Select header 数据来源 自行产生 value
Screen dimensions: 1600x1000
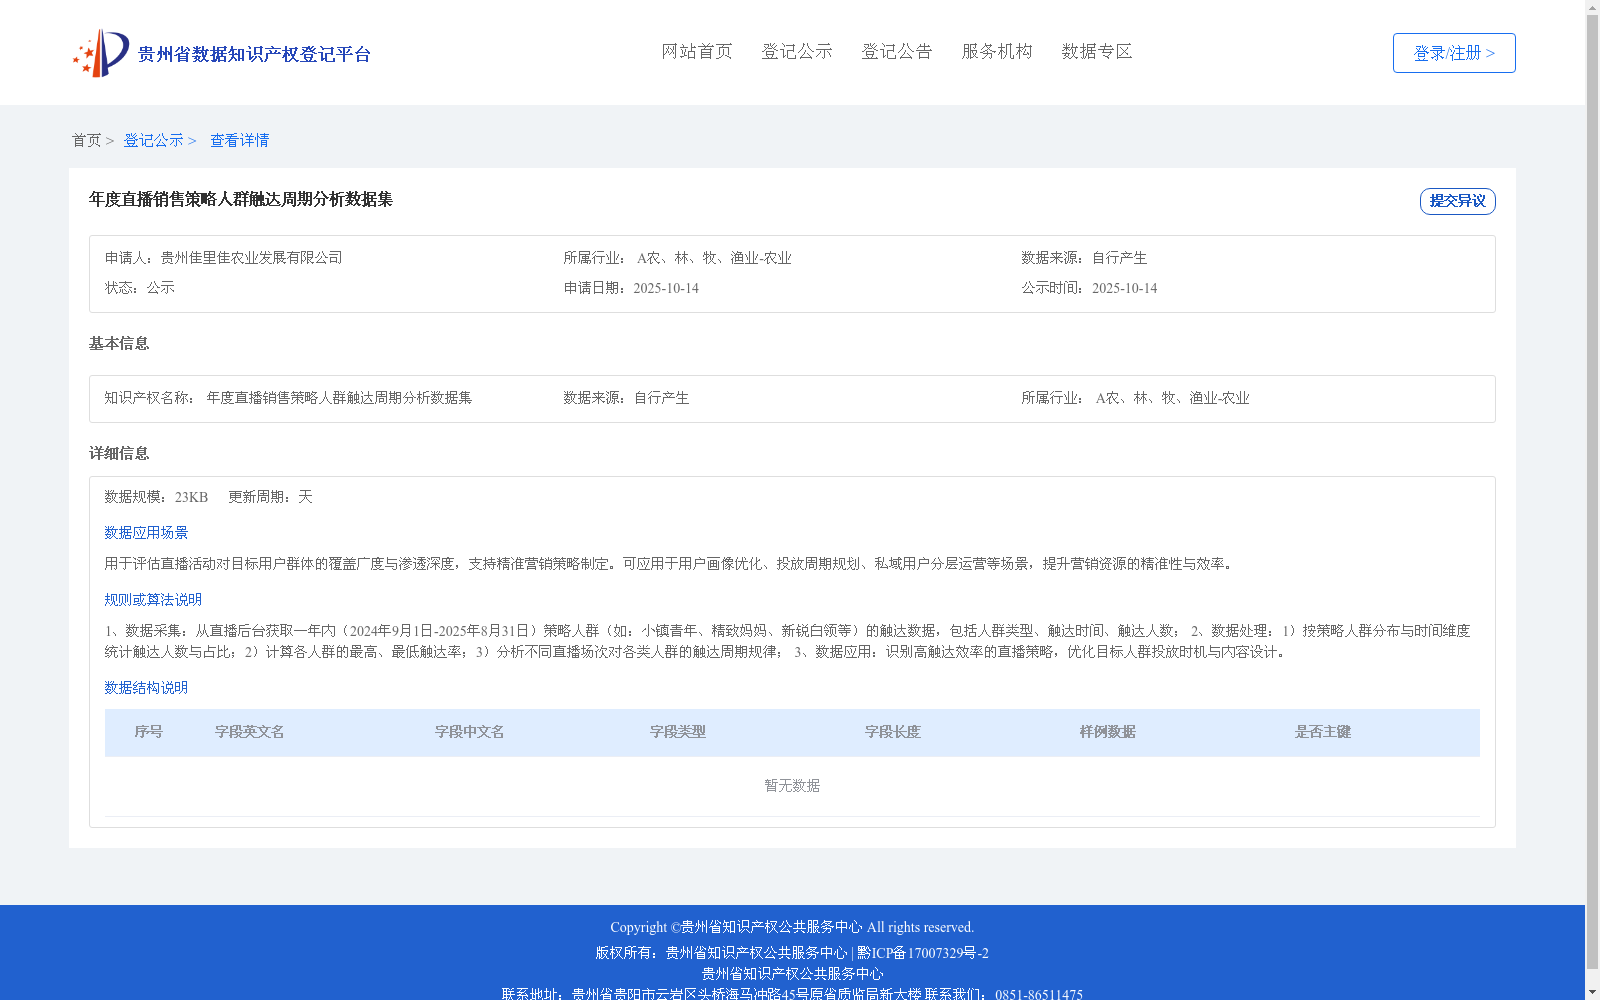[x=1119, y=258]
